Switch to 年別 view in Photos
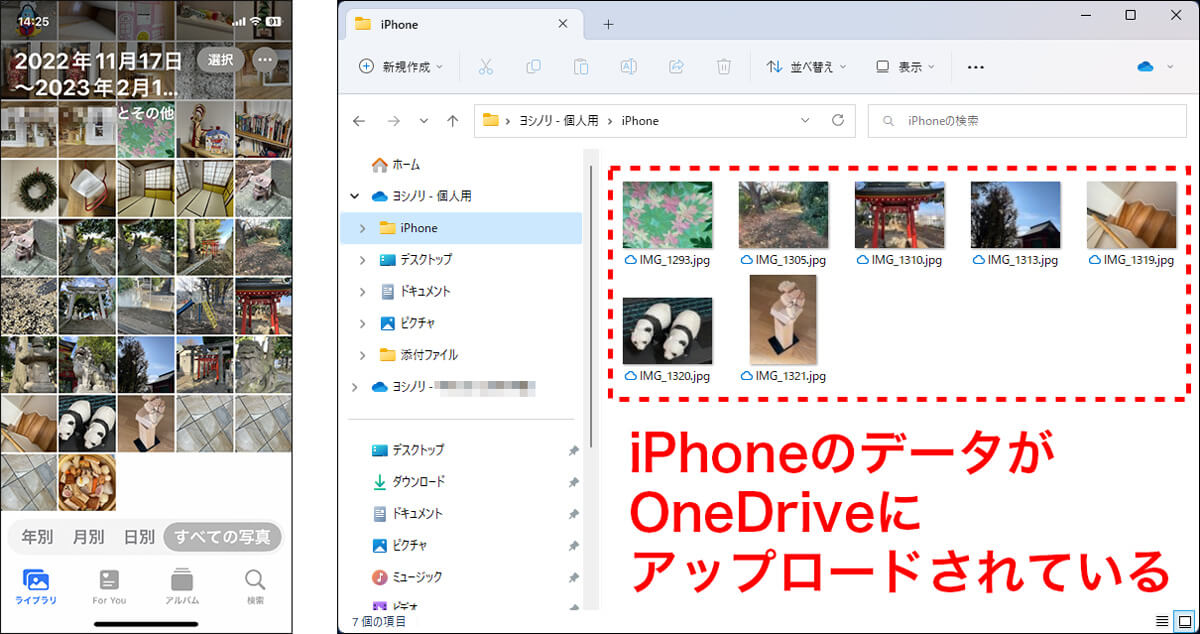The height and width of the screenshot is (634, 1200). (x=37, y=537)
